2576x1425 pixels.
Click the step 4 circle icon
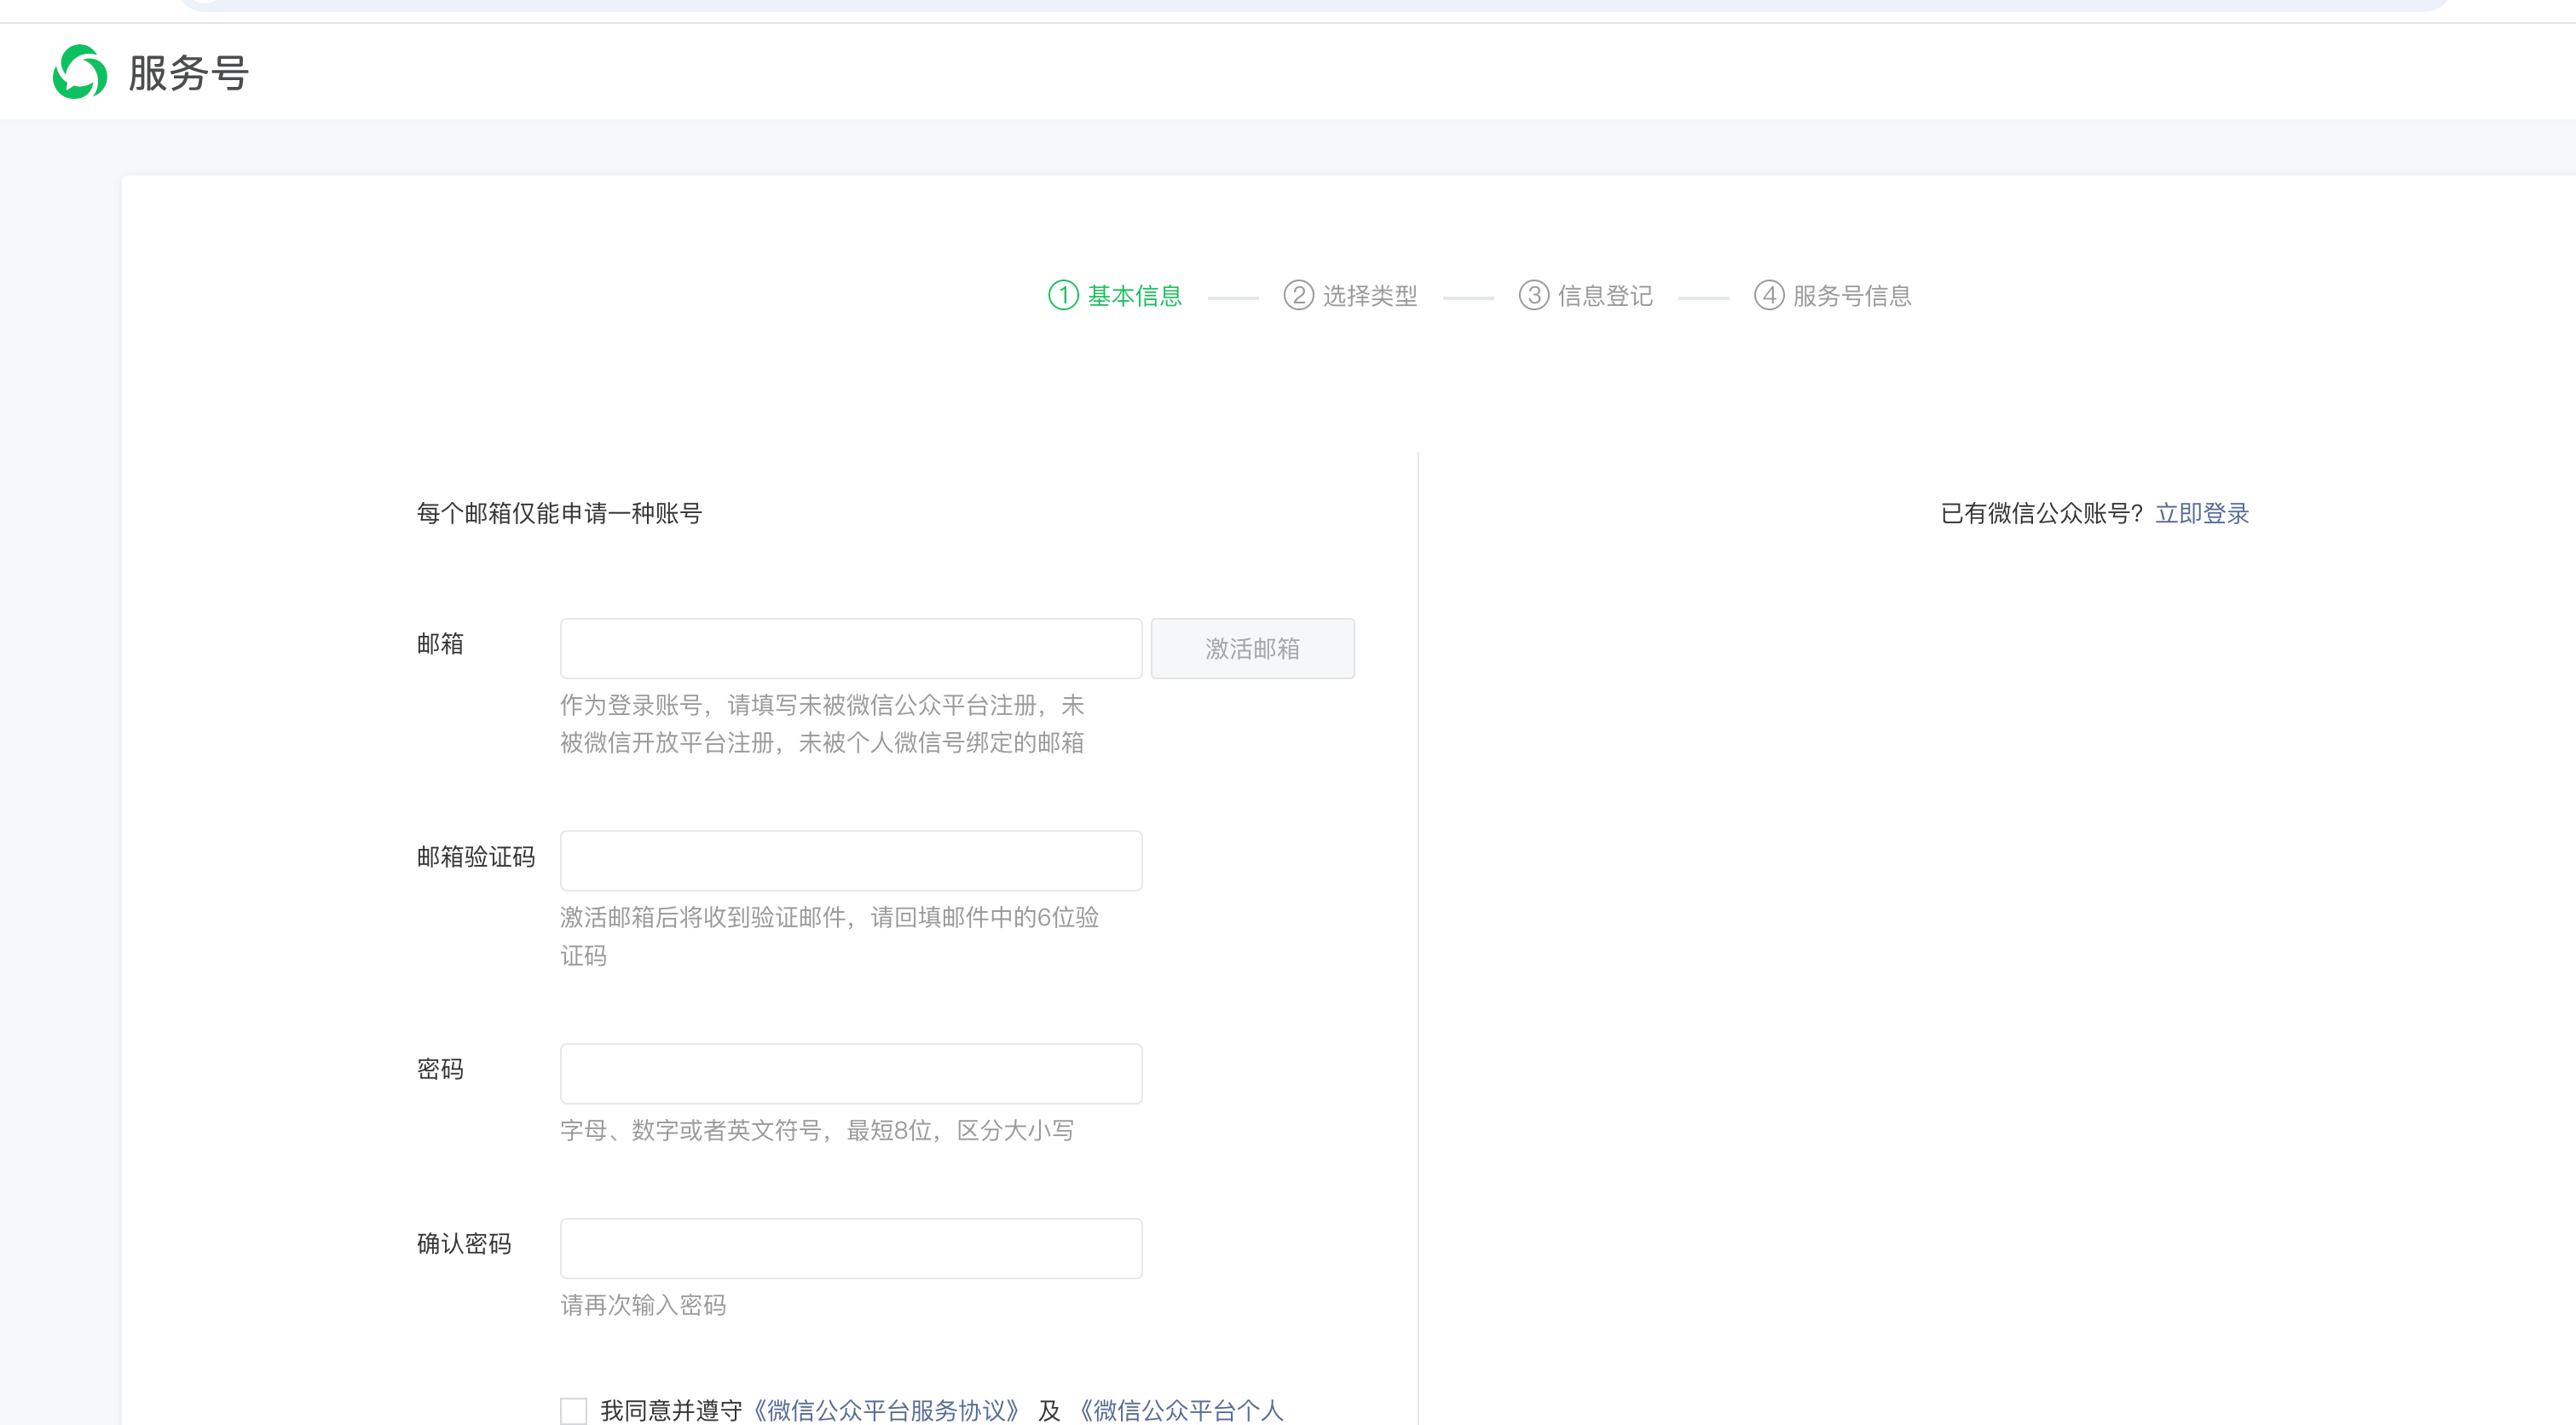(x=1768, y=295)
